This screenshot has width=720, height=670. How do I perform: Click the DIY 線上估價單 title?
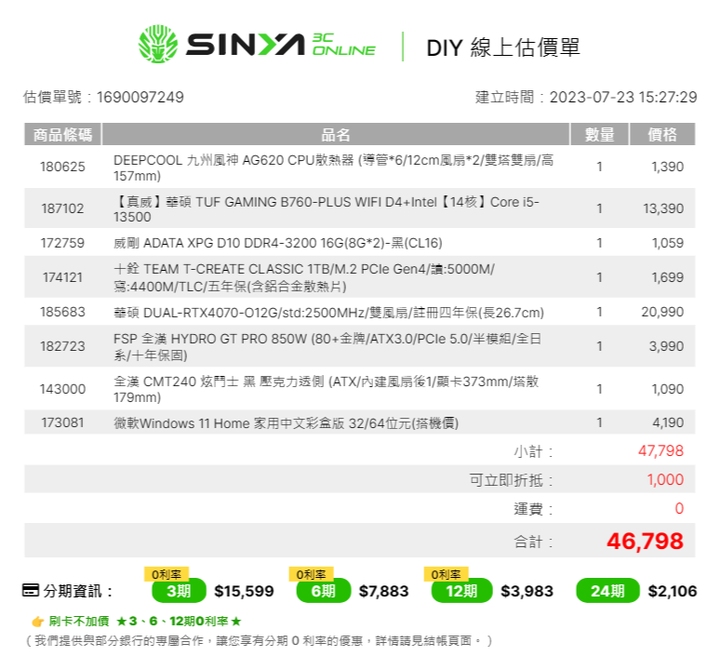coord(503,48)
